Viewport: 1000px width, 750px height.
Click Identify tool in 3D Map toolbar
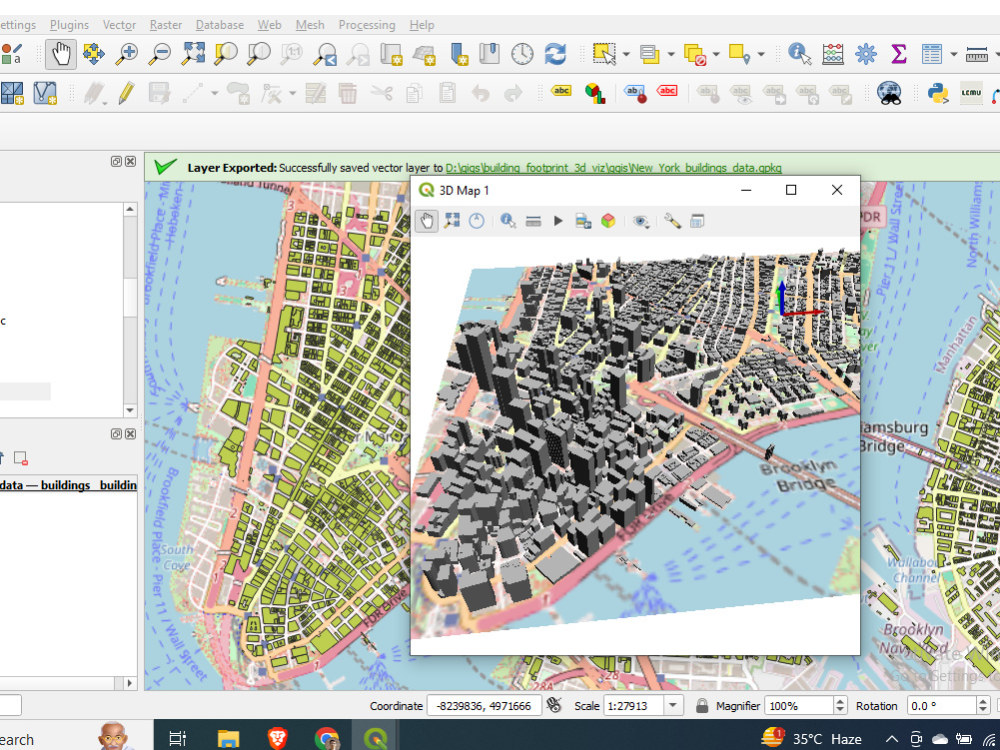pyautogui.click(x=508, y=221)
